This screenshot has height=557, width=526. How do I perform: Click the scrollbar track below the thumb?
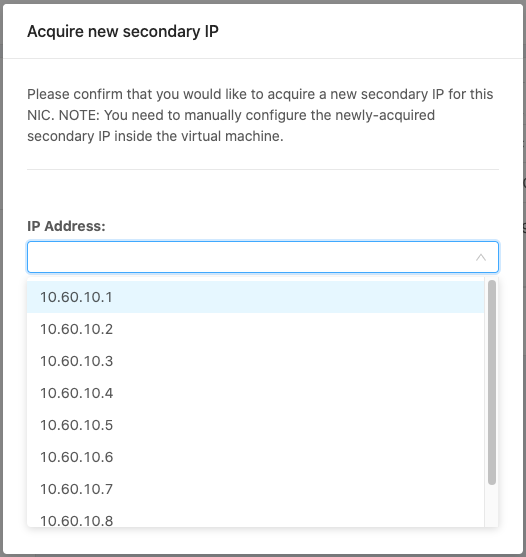click(x=492, y=506)
